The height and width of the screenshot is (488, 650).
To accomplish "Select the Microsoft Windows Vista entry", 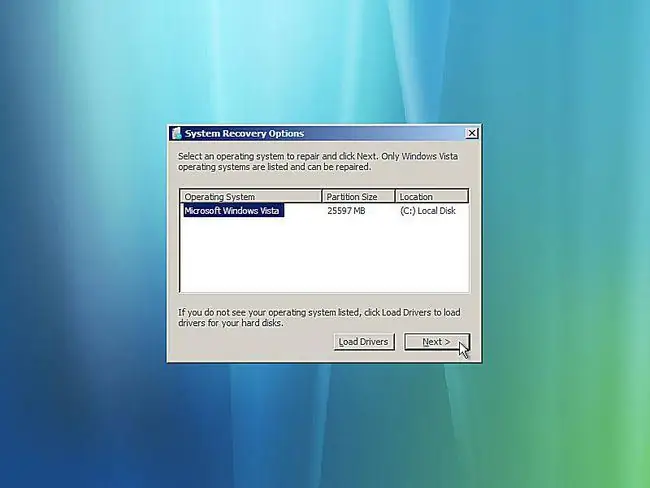I will (232, 211).
